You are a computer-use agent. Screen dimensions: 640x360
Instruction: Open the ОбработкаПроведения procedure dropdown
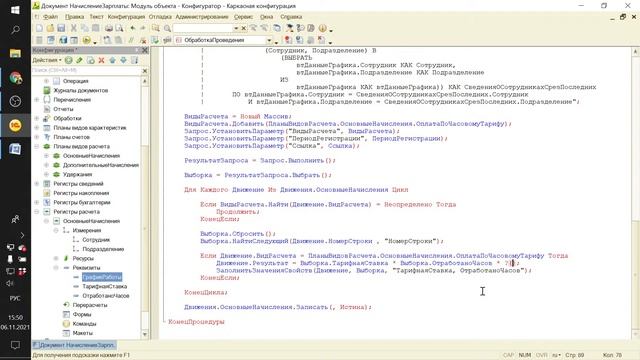click(269, 40)
